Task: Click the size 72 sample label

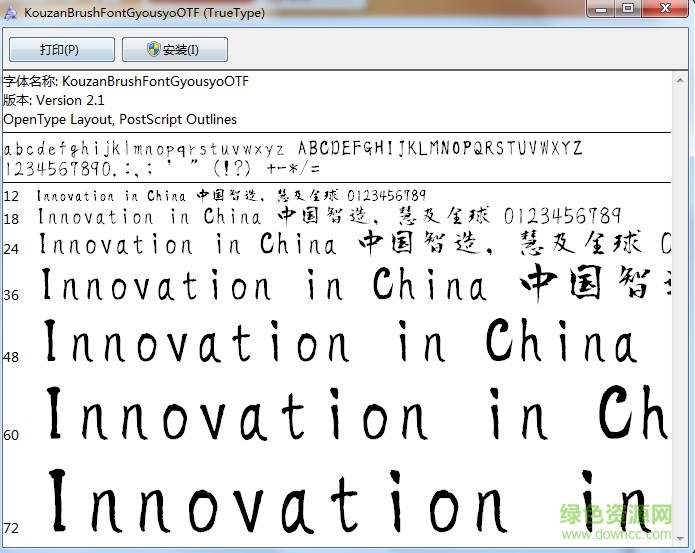Action: coord(11,528)
